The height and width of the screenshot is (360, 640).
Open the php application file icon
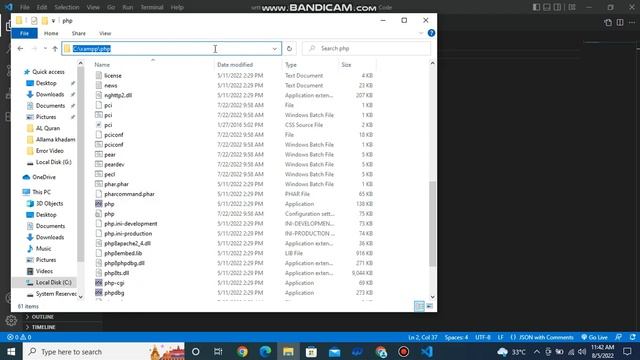99,204
